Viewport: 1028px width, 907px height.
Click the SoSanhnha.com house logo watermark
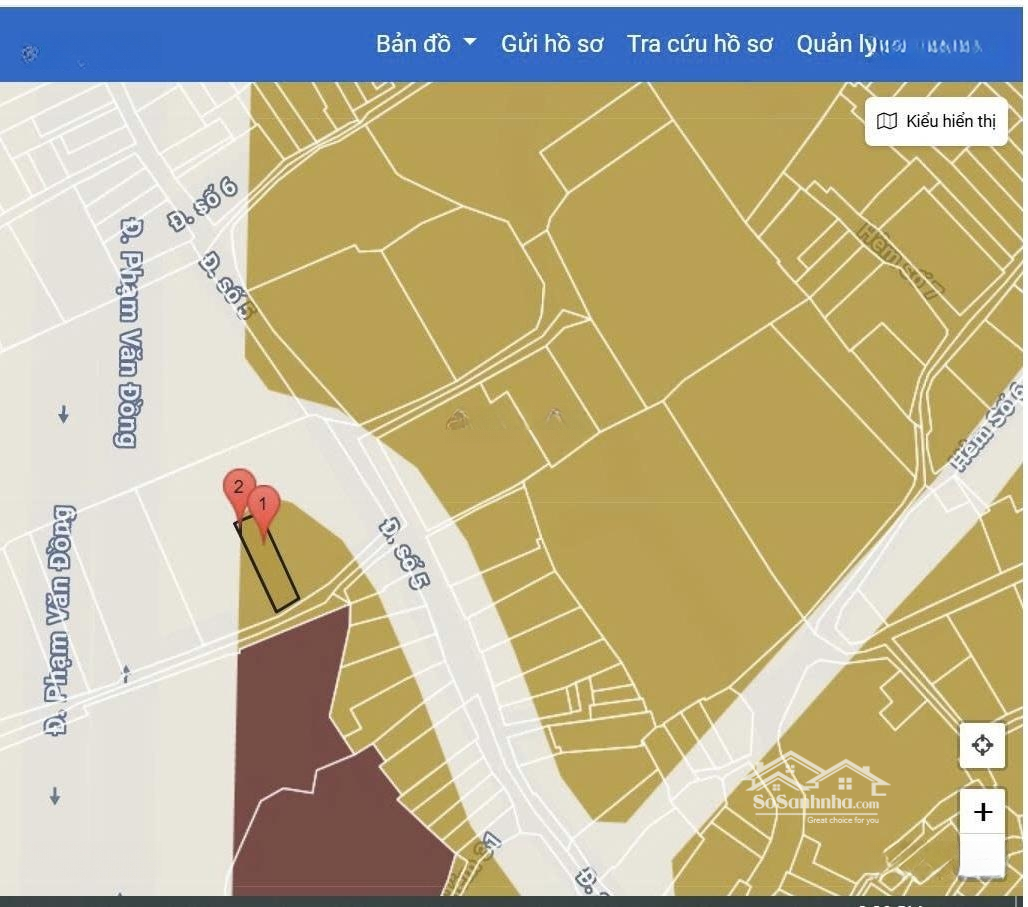[x=817, y=789]
